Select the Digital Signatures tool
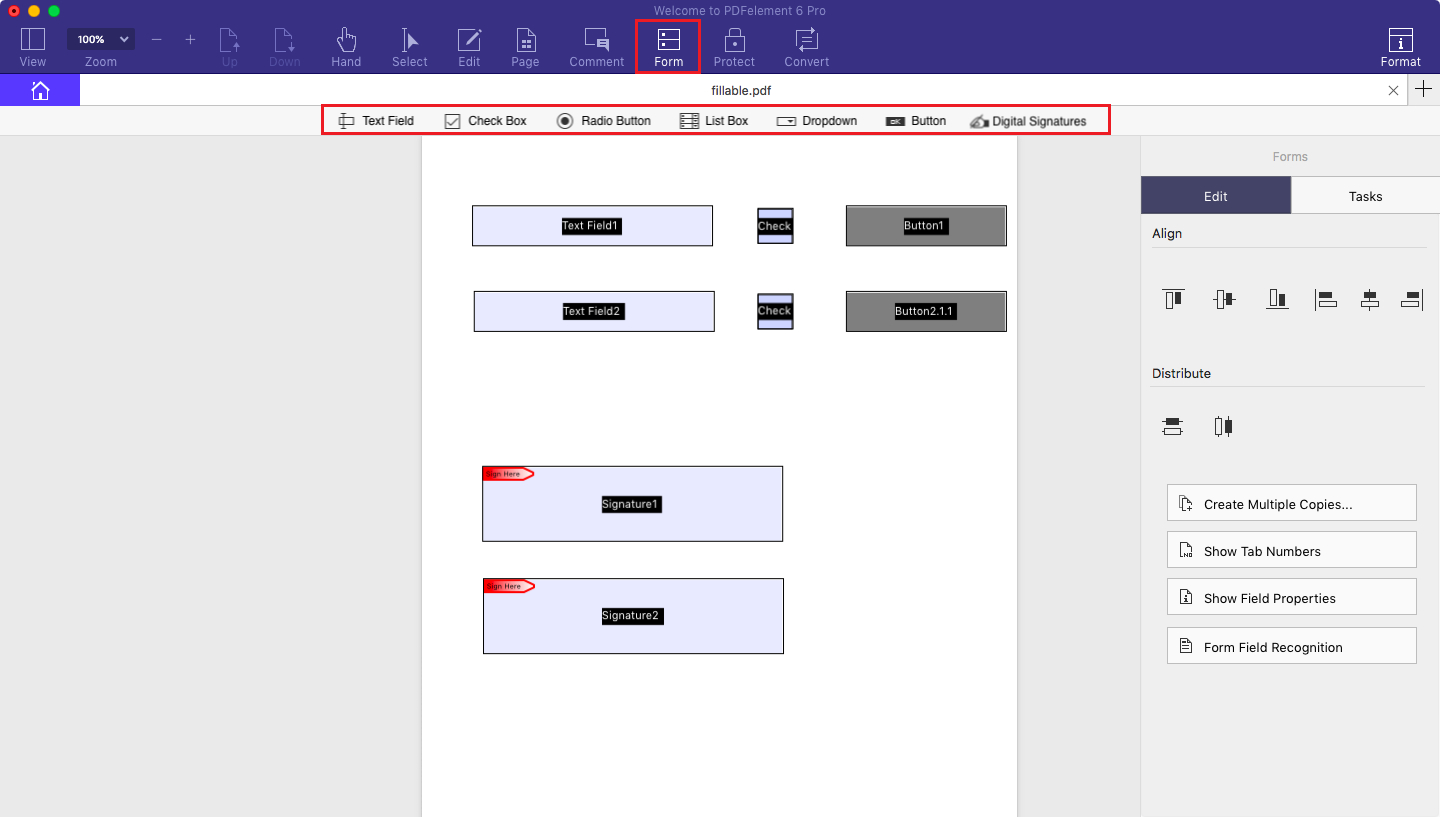This screenshot has height=817, width=1440. point(1029,120)
